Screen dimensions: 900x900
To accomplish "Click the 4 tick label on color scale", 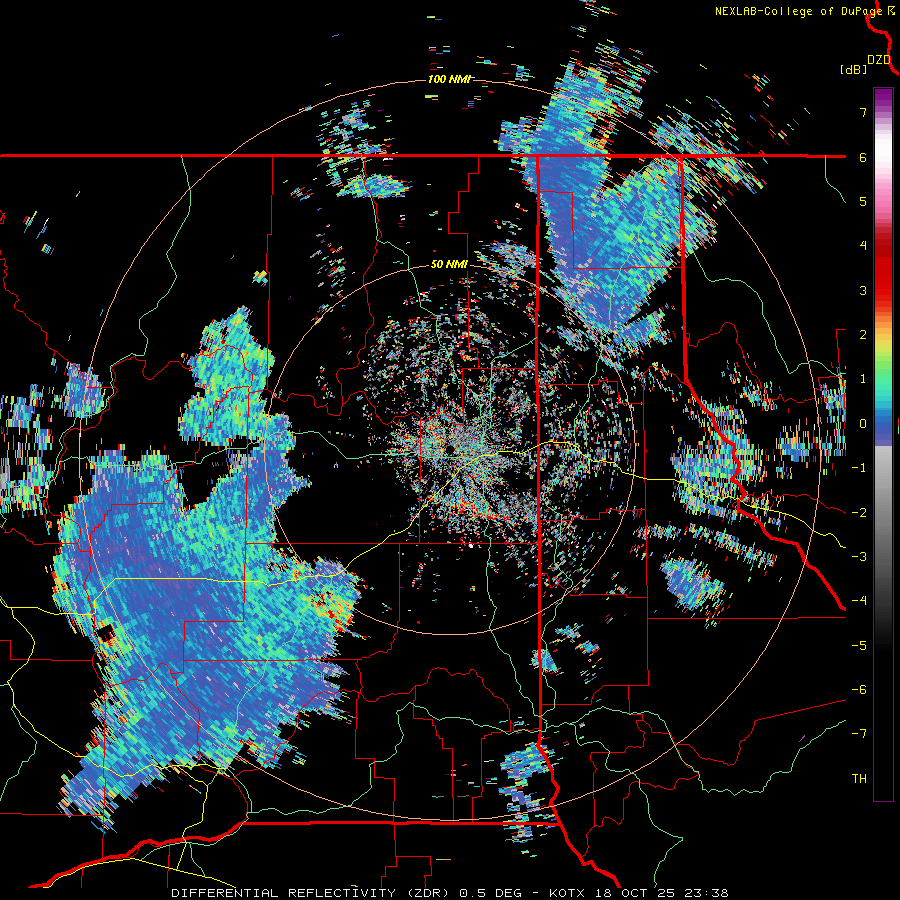I will [863, 246].
